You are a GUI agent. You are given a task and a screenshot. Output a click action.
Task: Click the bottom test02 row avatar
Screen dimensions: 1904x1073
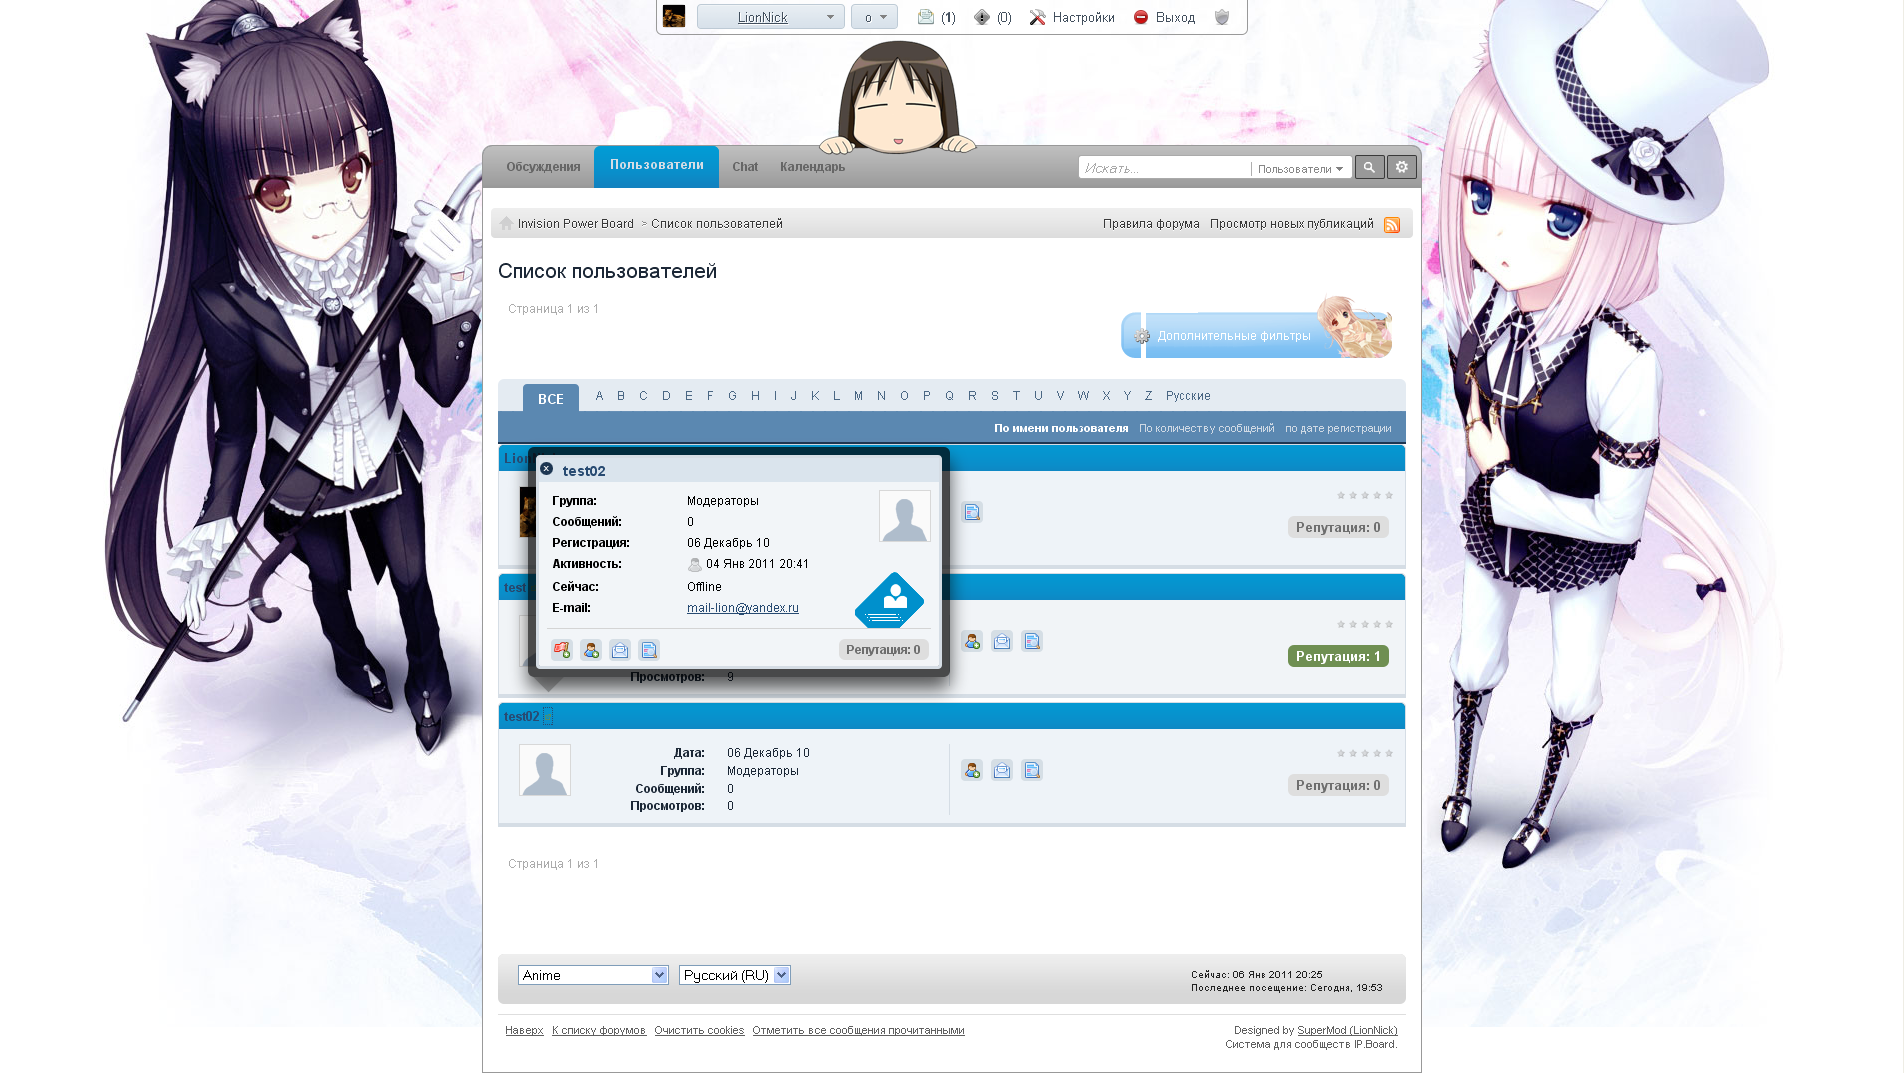tap(545, 770)
